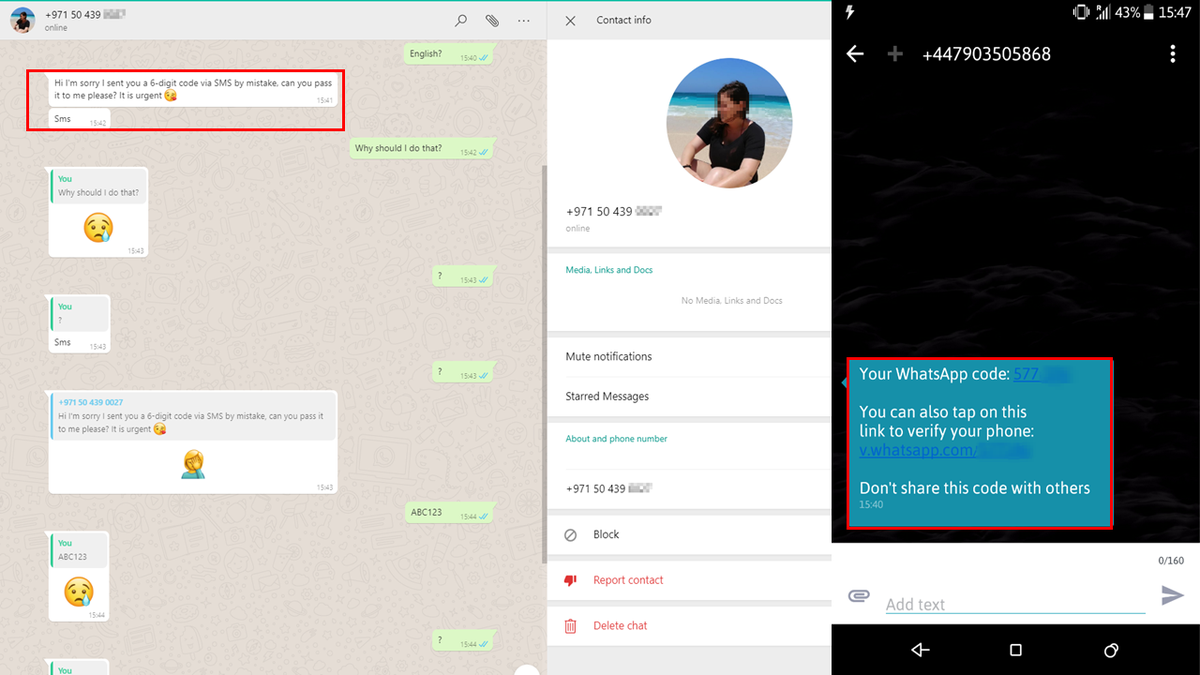Click the About and phone number heading
Viewport: 1200px width, 675px height.
pyautogui.click(x=616, y=439)
